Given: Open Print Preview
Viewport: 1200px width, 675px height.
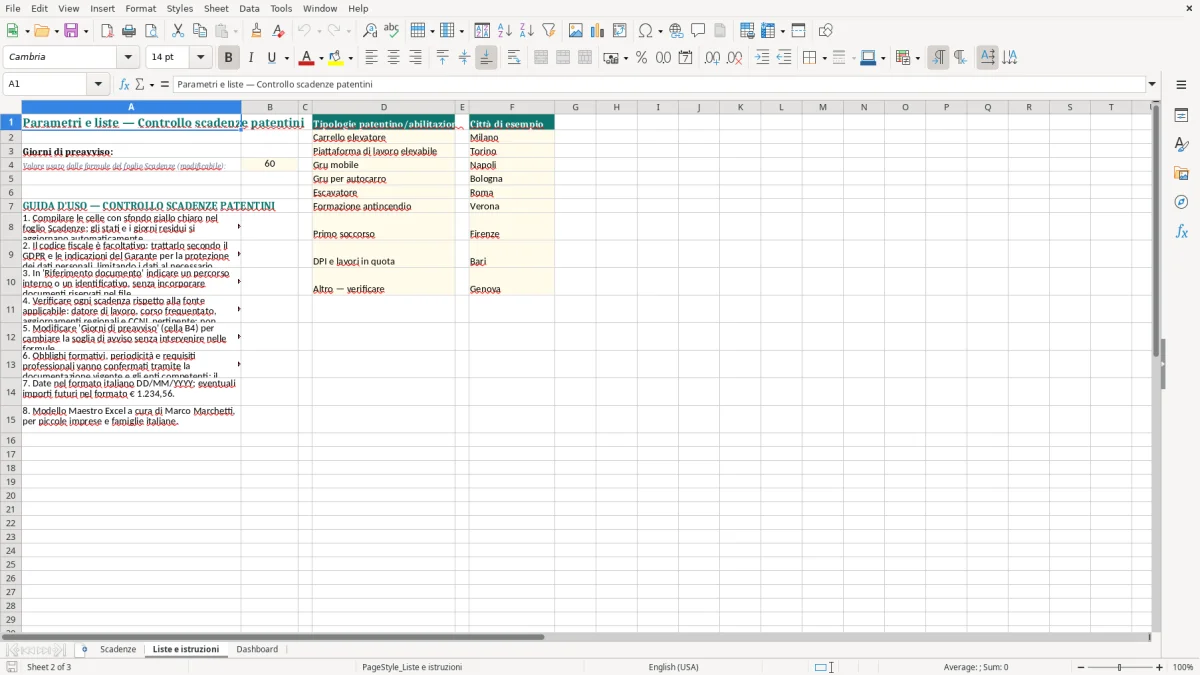Looking at the screenshot, I should click(151, 31).
